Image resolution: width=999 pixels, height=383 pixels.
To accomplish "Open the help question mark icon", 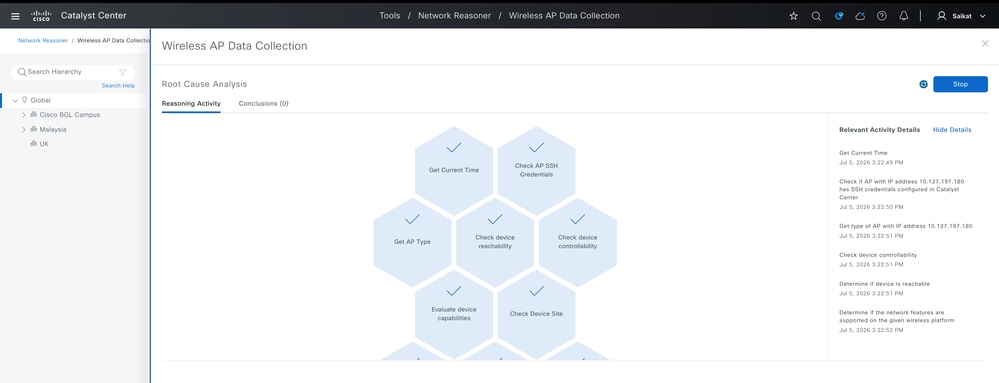I will coord(882,16).
